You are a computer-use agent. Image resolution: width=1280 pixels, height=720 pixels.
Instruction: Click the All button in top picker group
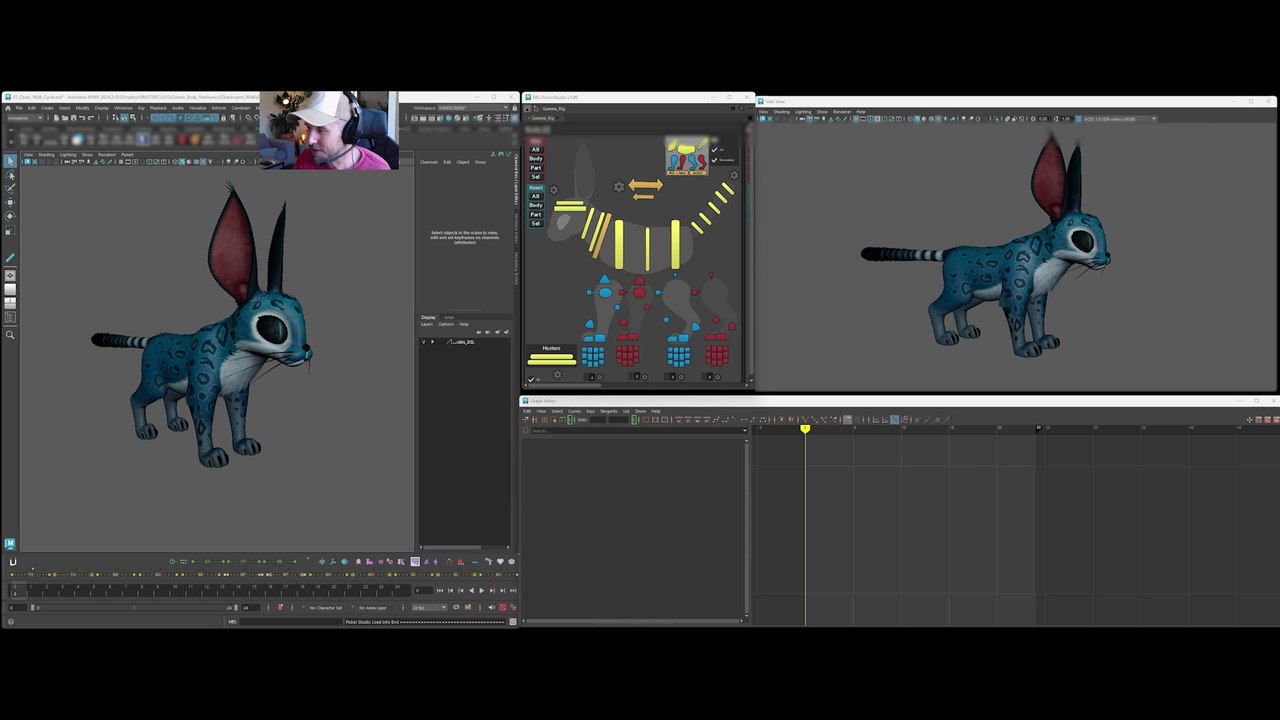(536, 150)
